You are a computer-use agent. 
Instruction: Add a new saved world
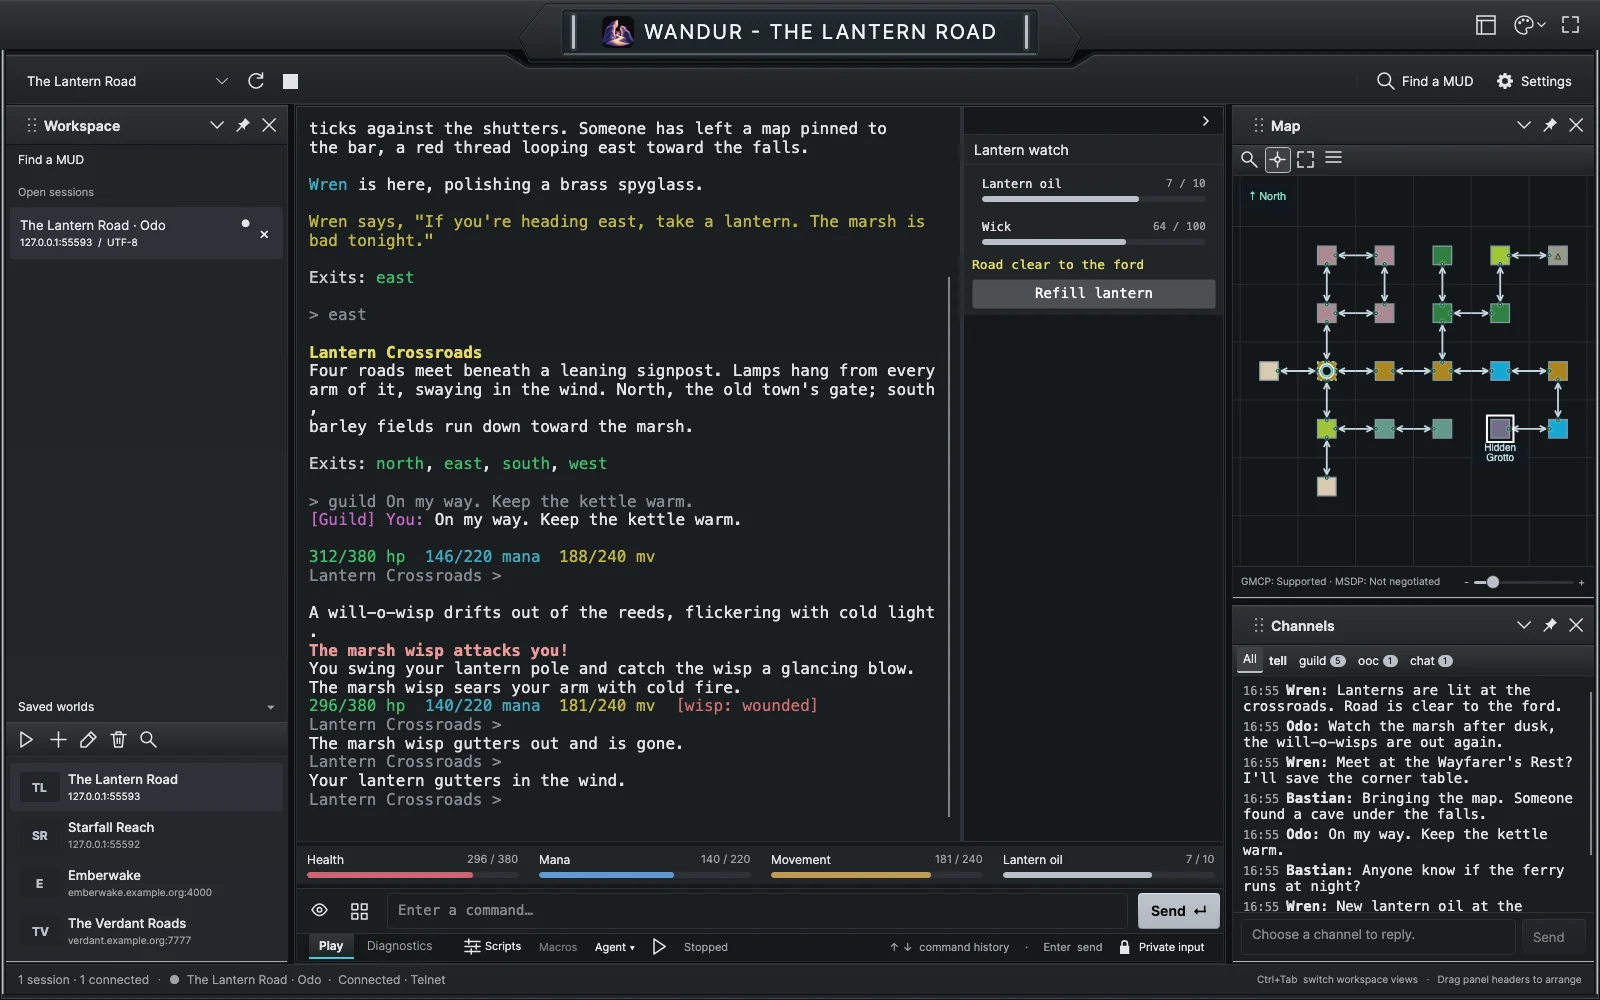58,740
